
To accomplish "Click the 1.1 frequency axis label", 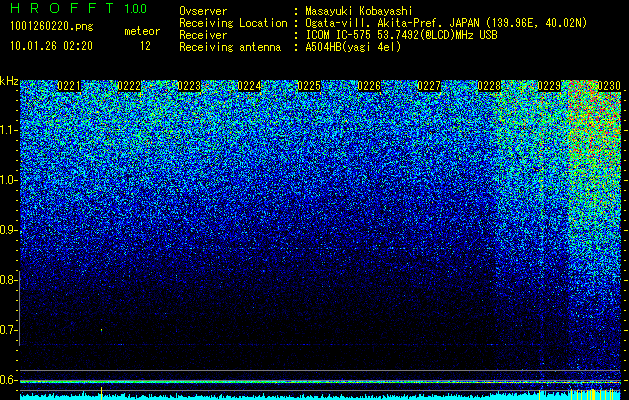I will [x=7, y=130].
